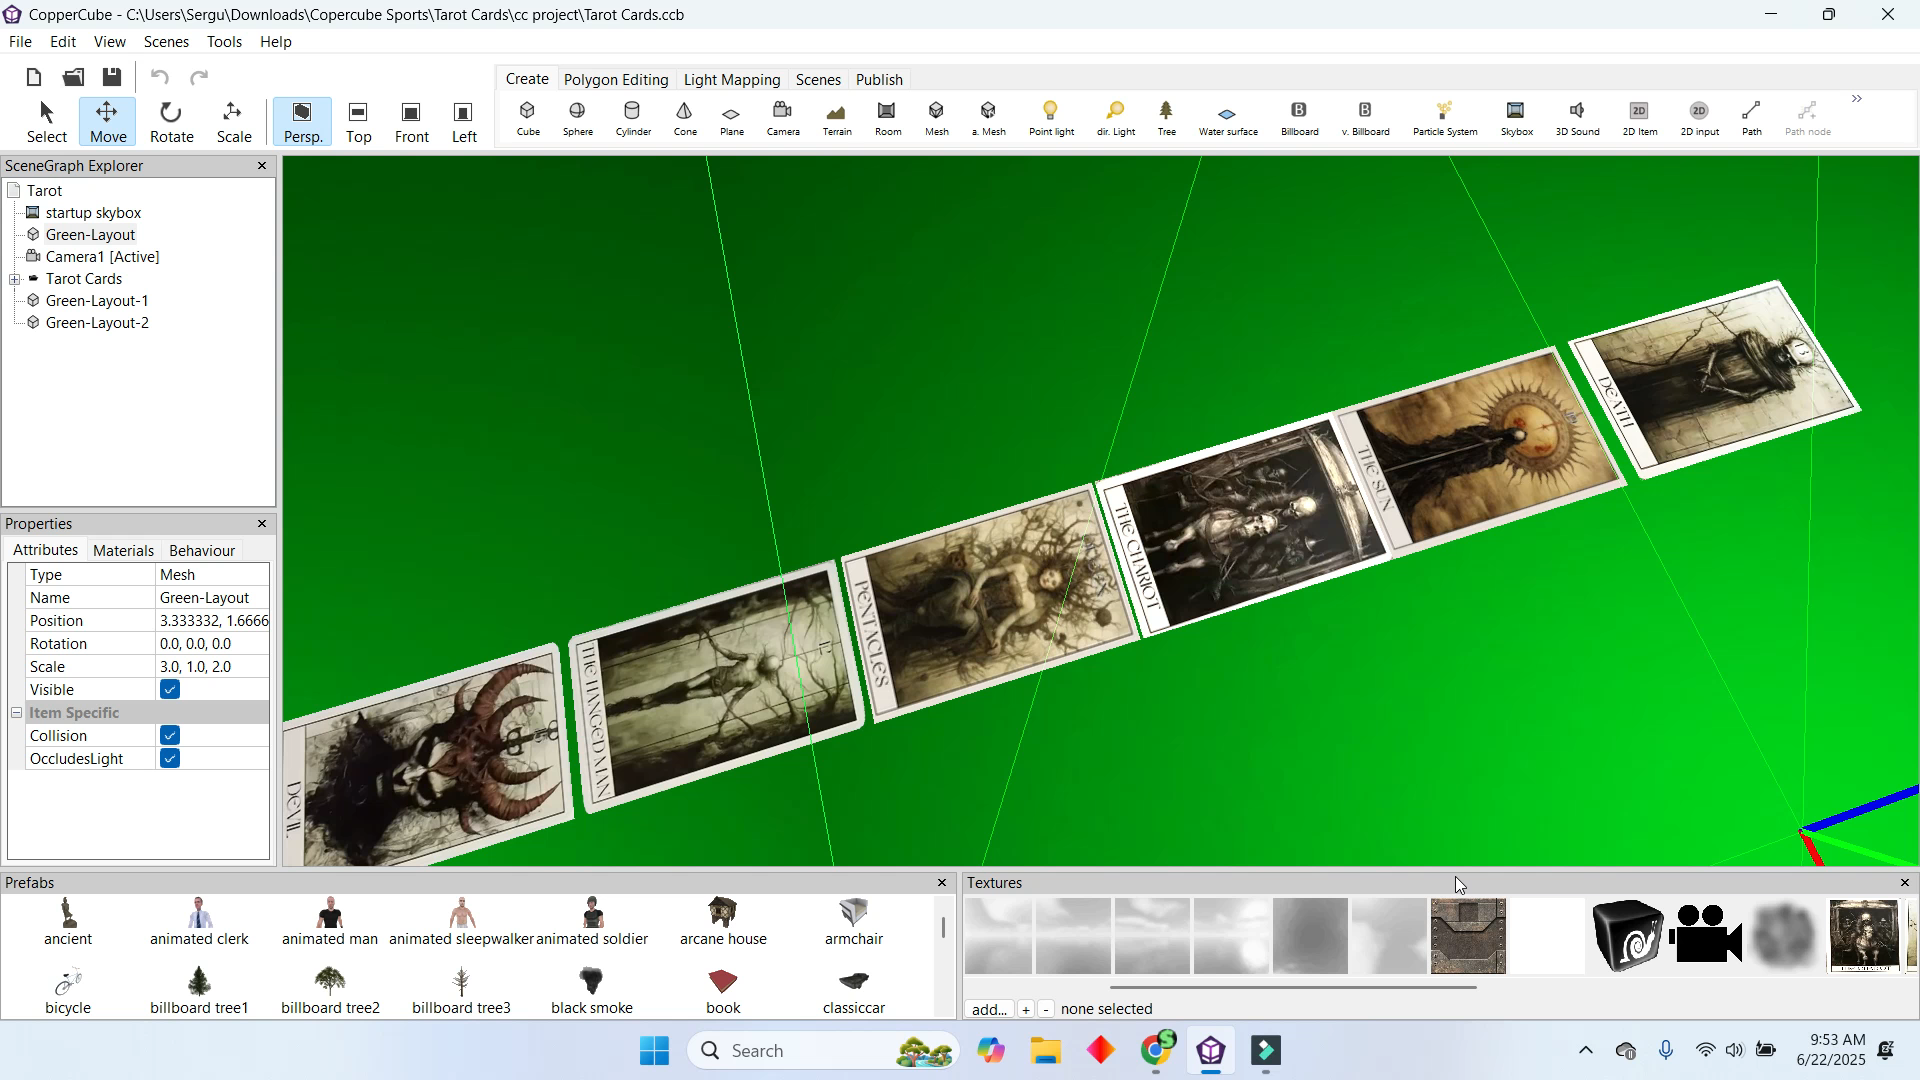The image size is (1920, 1080).
Task: Add a 3D Sound node
Action: 1578,119
